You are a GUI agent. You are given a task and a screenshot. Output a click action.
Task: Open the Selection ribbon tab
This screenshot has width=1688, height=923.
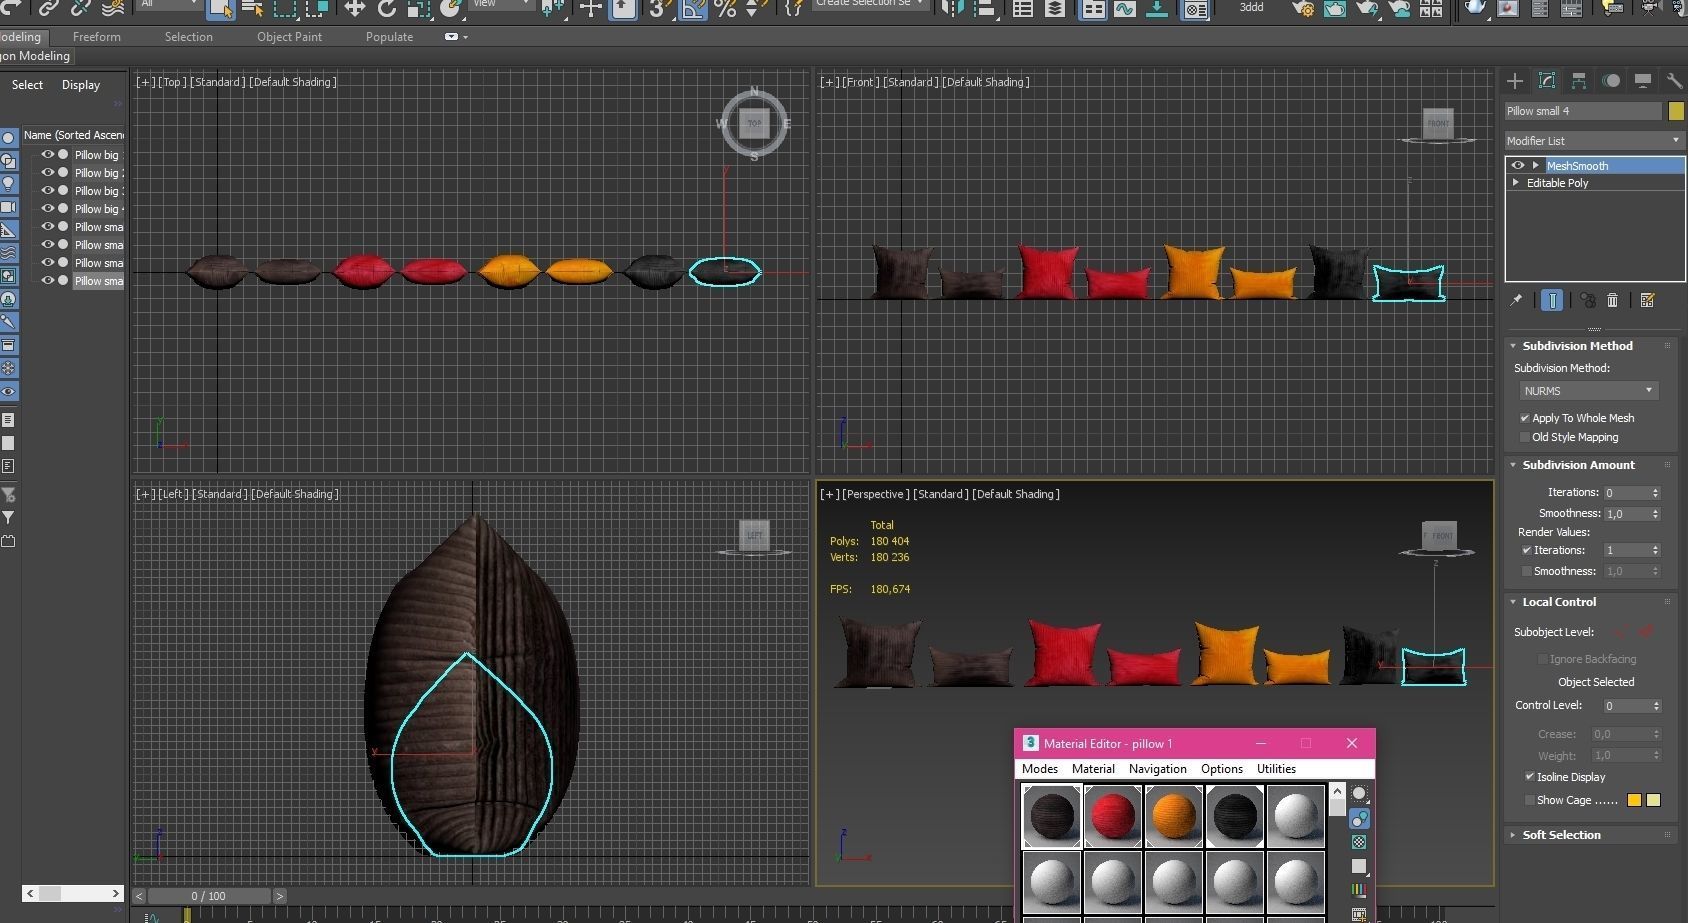pos(189,37)
